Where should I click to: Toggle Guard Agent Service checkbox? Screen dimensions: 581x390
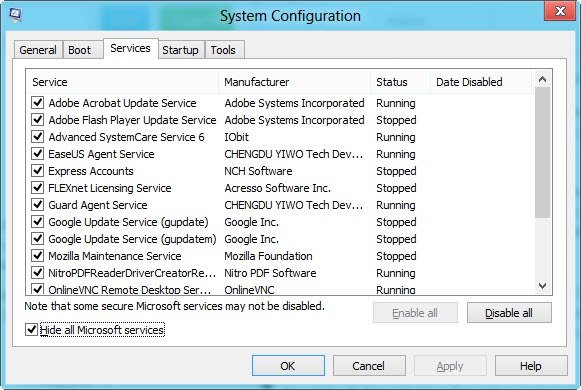click(37, 205)
